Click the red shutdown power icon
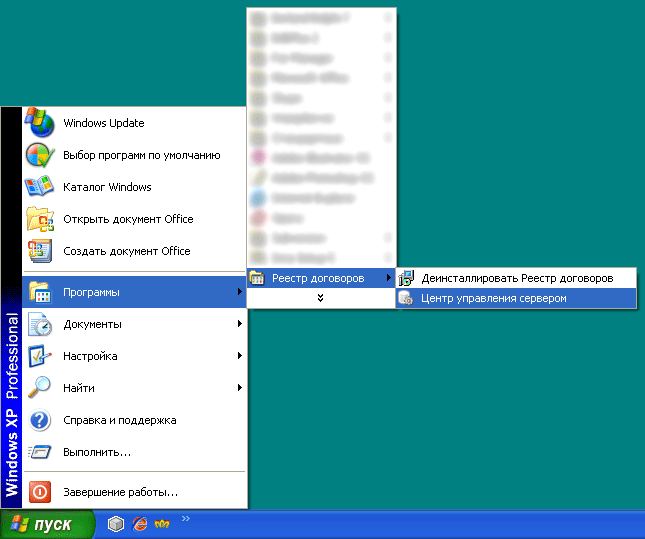This screenshot has height=539, width=645. [x=40, y=492]
